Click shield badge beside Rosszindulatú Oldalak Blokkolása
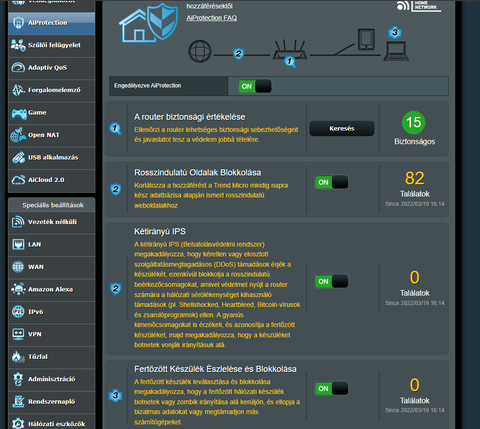The width and height of the screenshot is (480, 429). click(116, 189)
